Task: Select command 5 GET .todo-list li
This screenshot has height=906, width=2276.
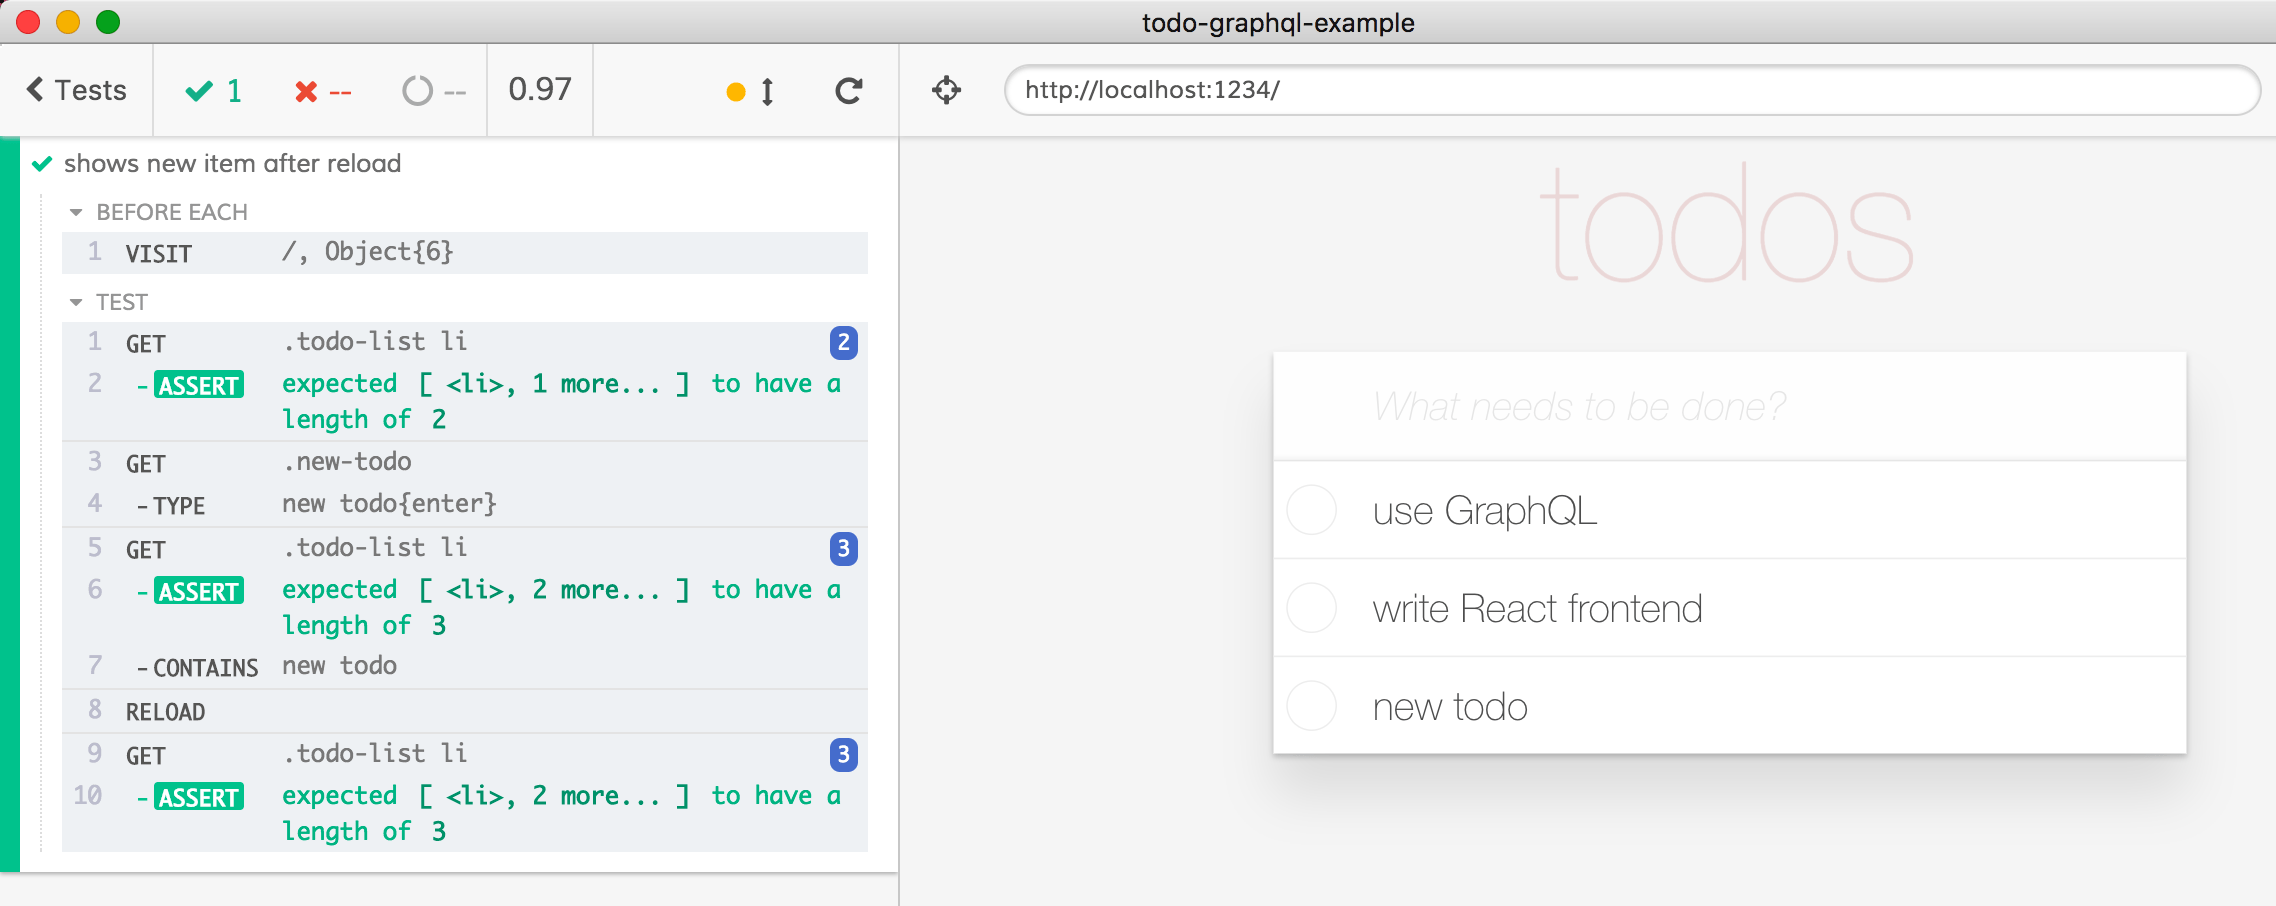Action: point(465,548)
